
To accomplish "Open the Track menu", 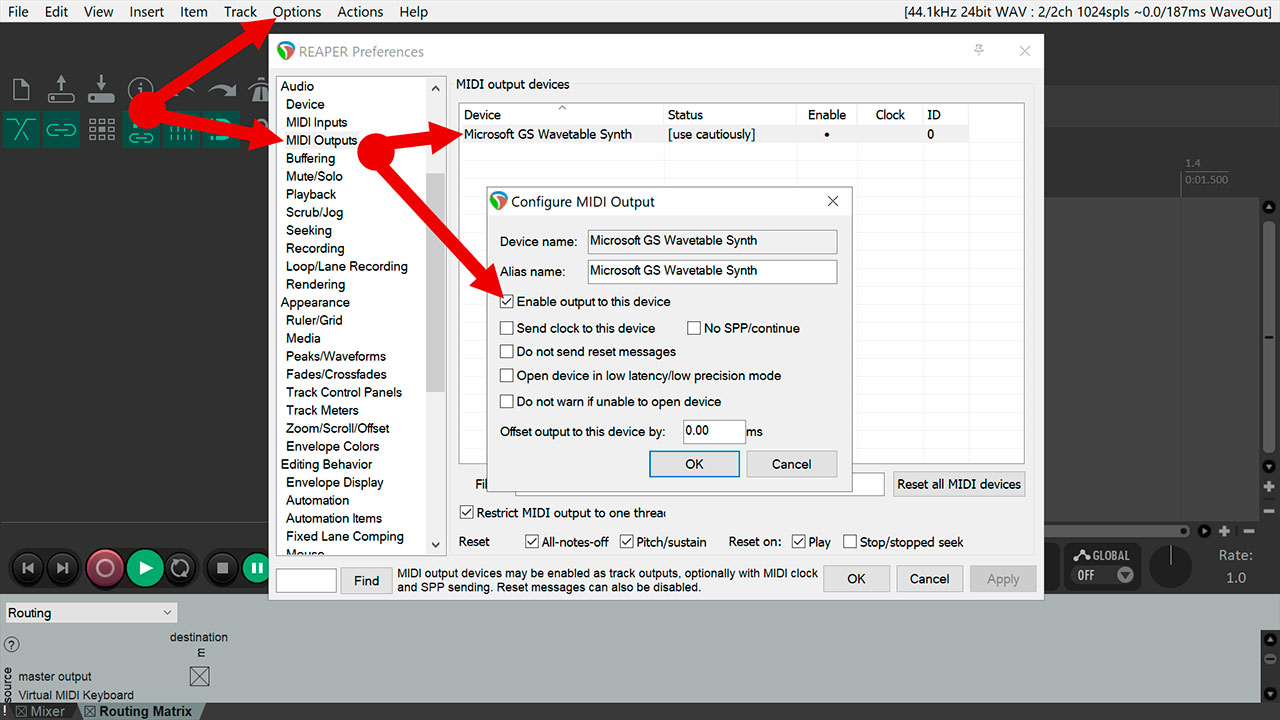I will click(240, 12).
